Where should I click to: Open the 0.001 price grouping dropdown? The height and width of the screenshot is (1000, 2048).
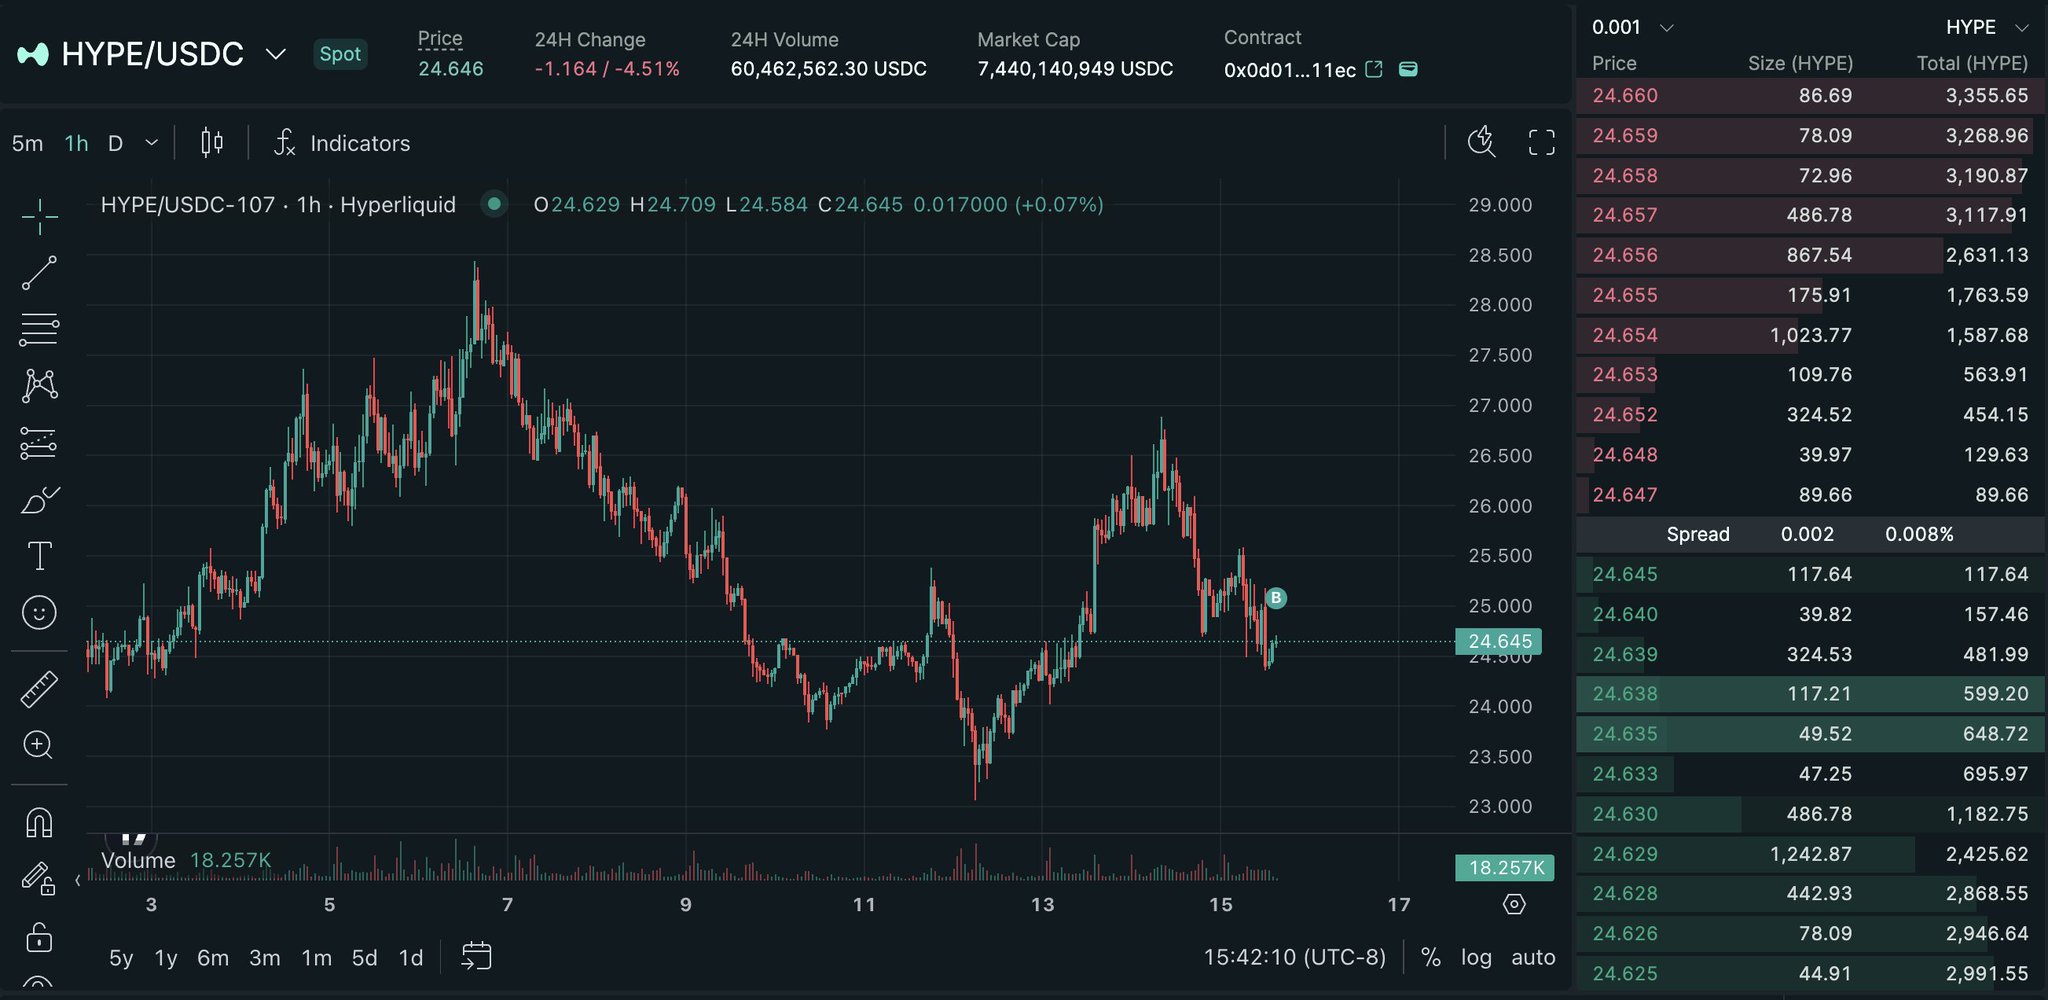point(1633,27)
